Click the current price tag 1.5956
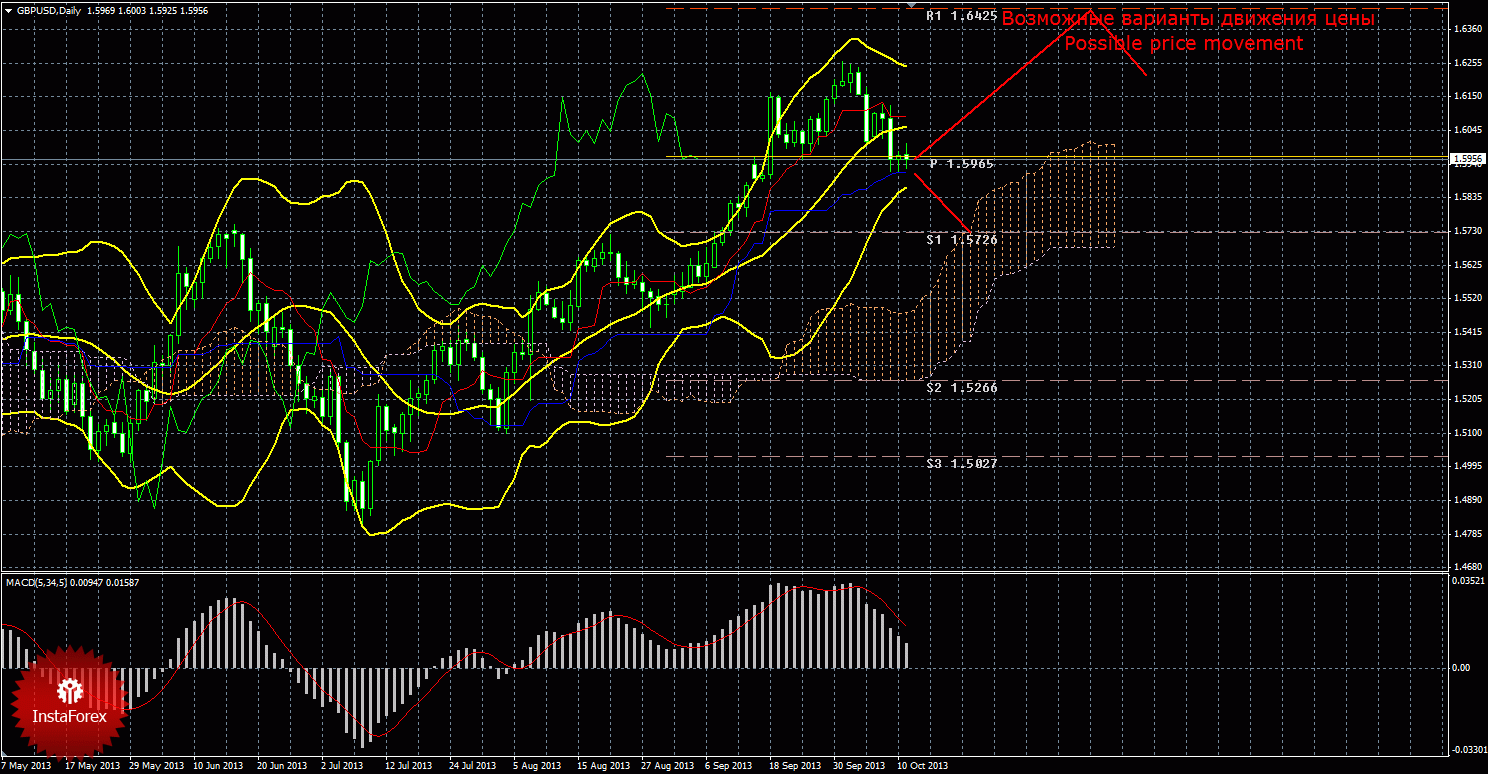 point(1467,158)
